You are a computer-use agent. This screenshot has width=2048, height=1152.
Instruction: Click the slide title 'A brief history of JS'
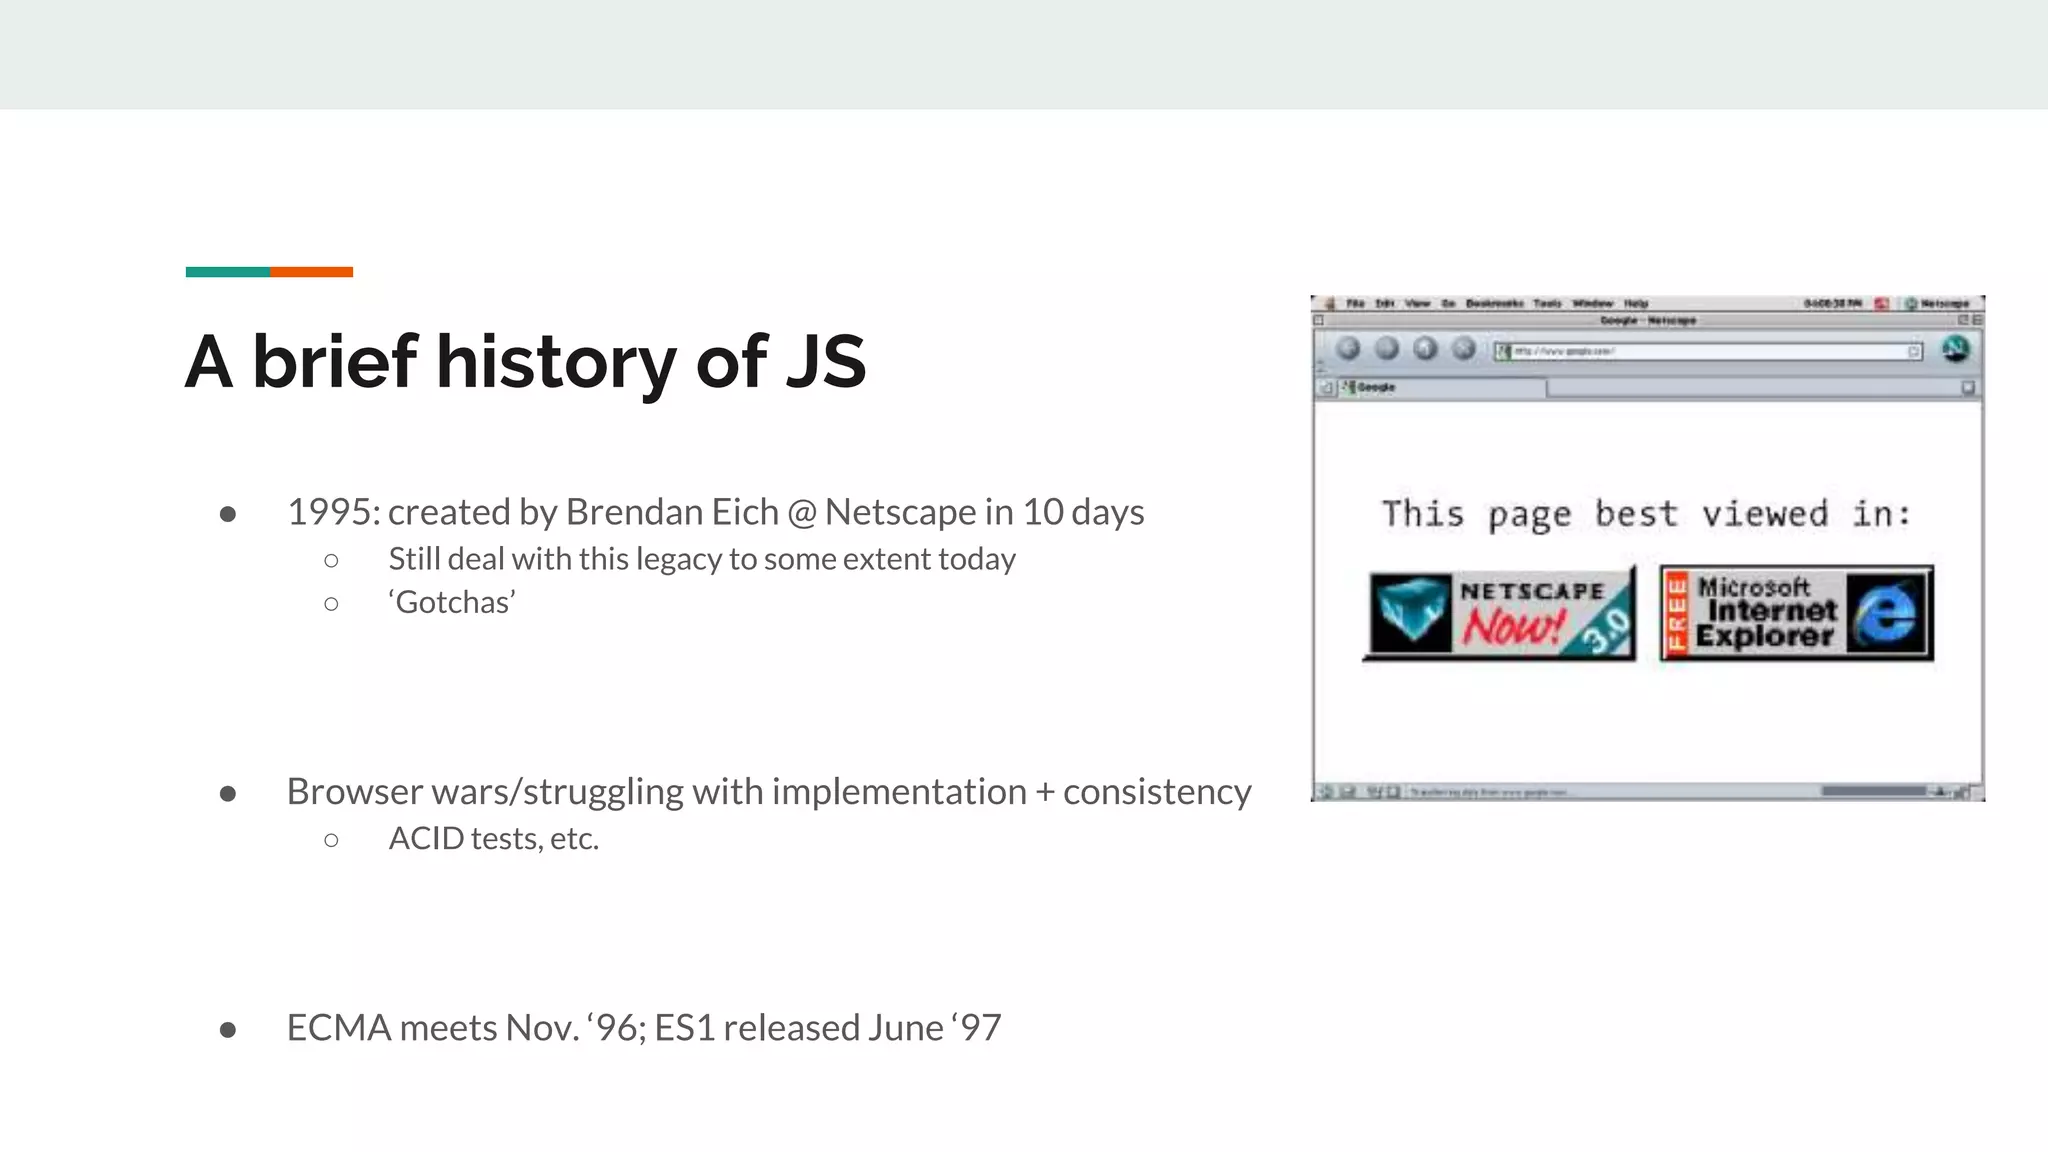tap(526, 361)
